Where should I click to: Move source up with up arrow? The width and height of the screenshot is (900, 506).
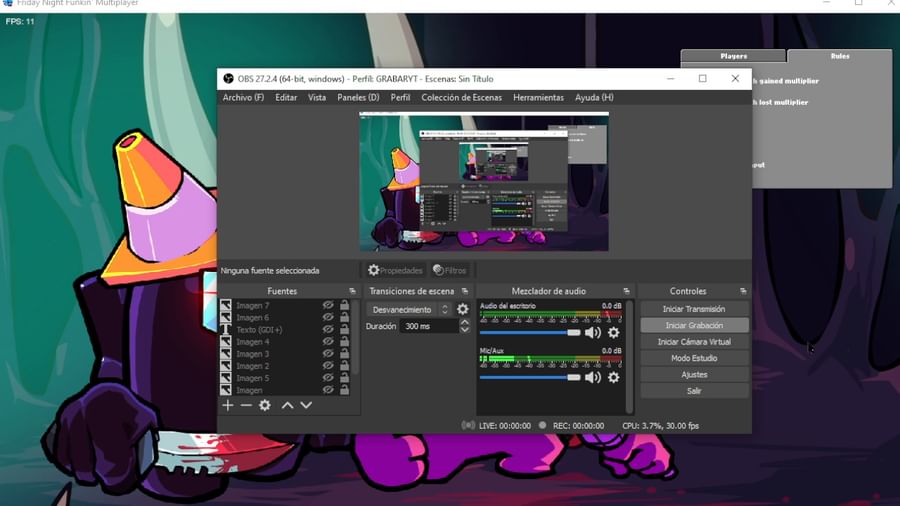click(288, 406)
